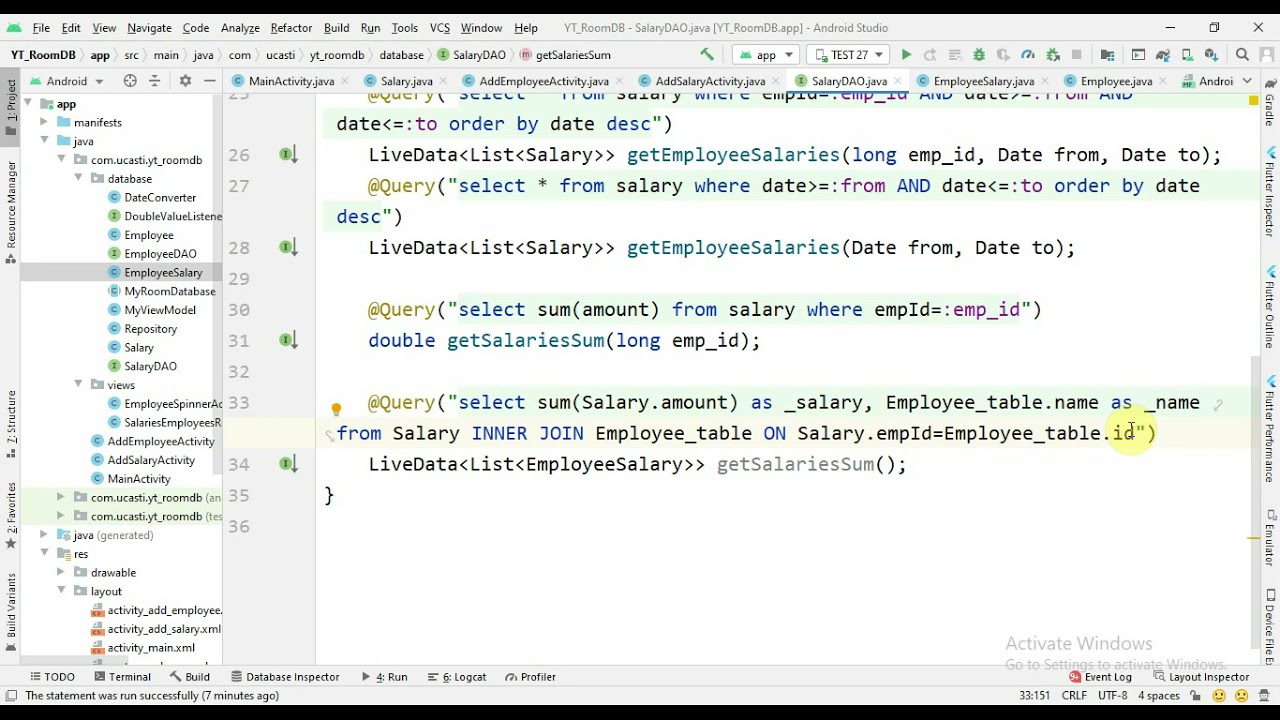Open the Profiler tool window
1280x720 pixels.
529,677
